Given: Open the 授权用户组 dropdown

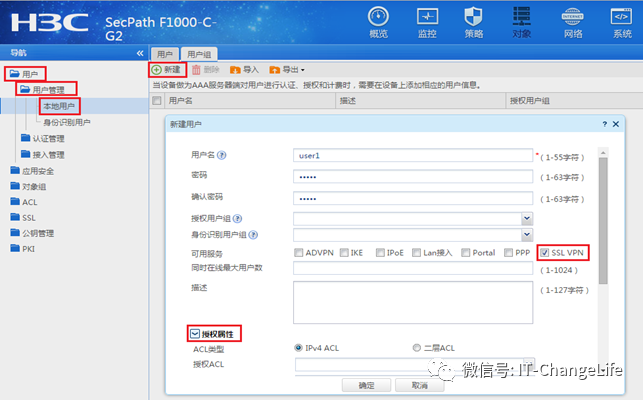Looking at the screenshot, I should (527, 219).
